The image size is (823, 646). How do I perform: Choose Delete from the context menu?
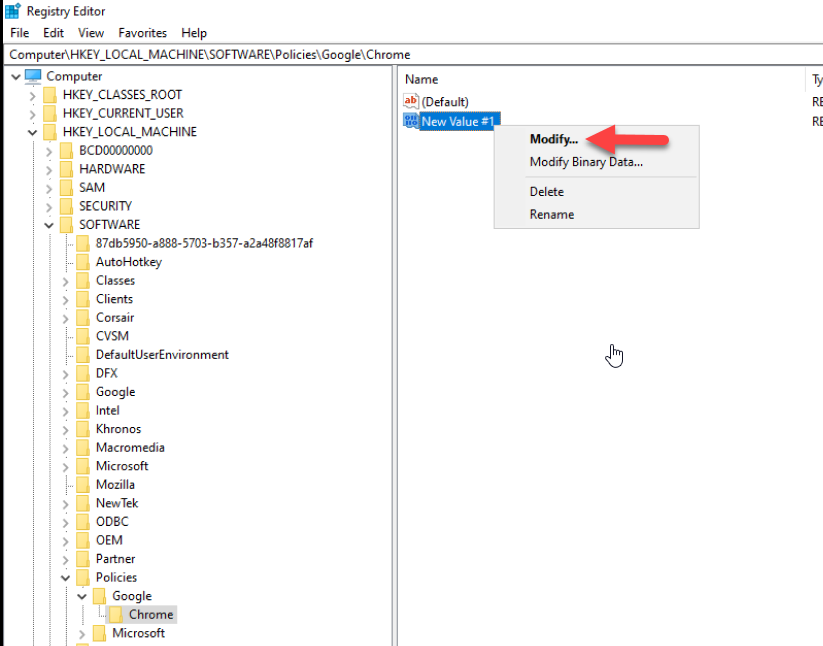(546, 192)
